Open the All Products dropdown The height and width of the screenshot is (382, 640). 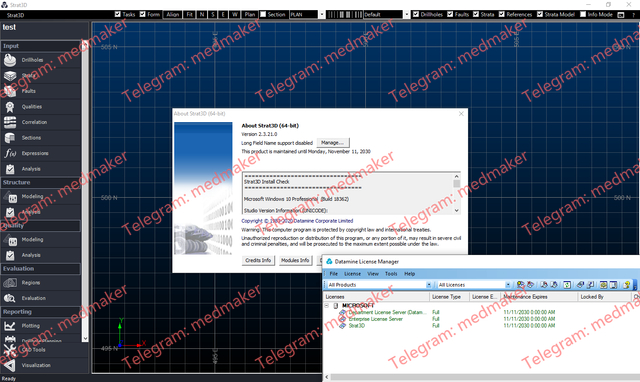coord(429,285)
